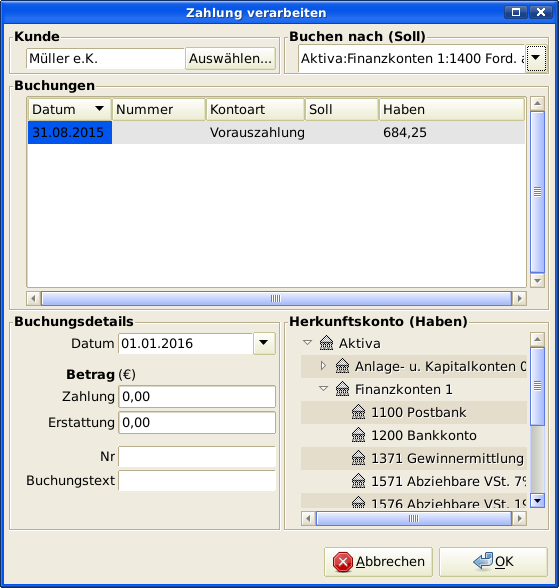Click the Buchungen vertical scrollbar thumb
This screenshot has width=559, height=588.
pos(537,192)
